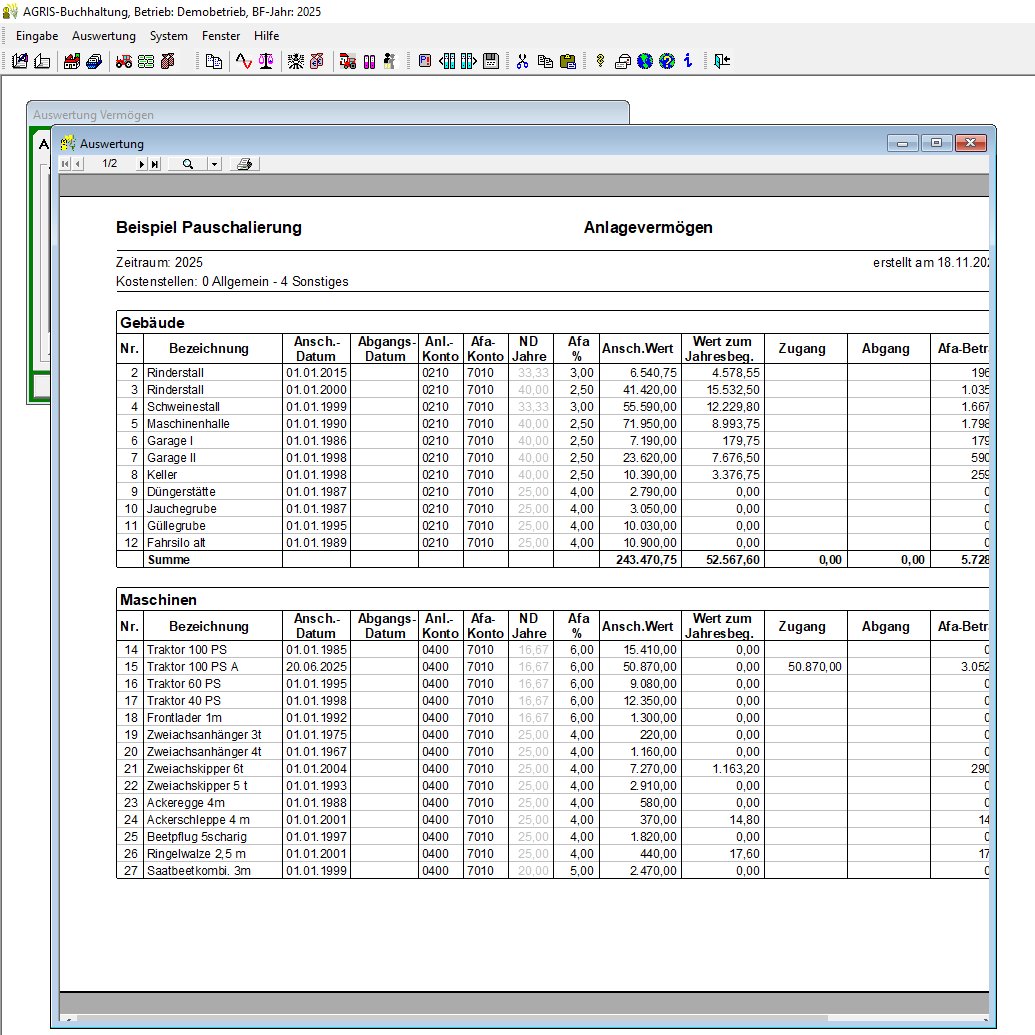Go to the next report page
Image resolution: width=1035 pixels, height=1035 pixels.
pyautogui.click(x=141, y=164)
